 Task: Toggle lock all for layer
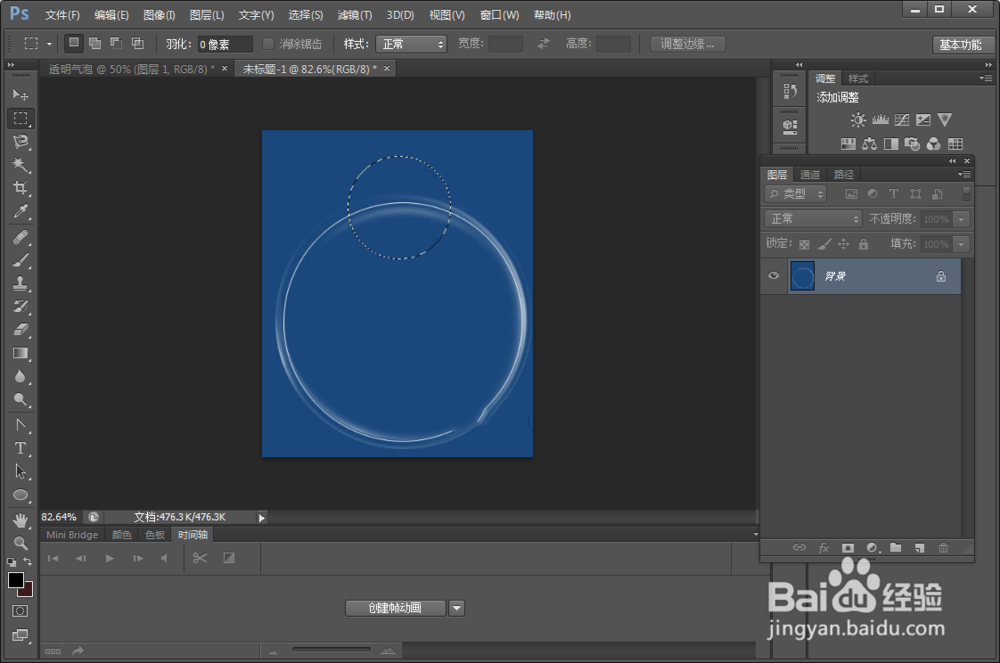tap(864, 244)
